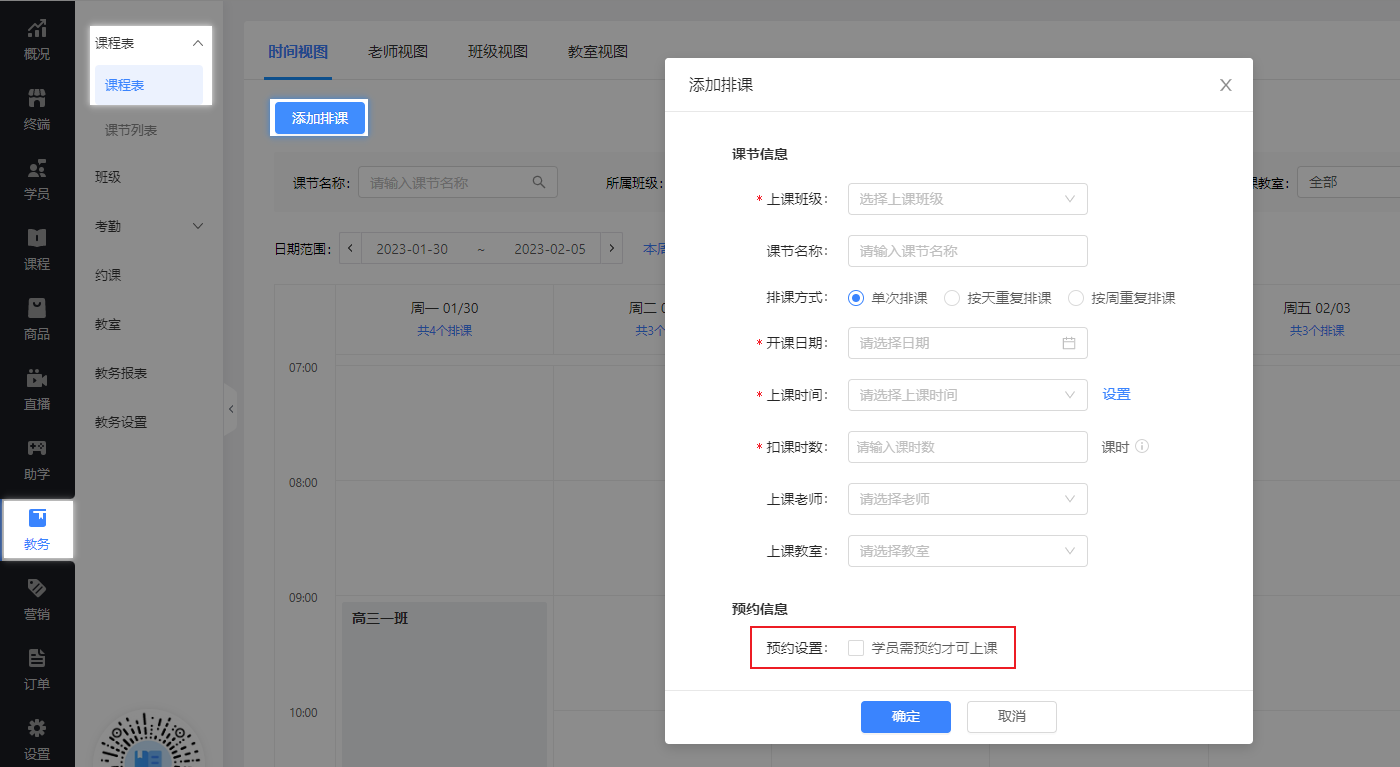This screenshot has height=767, width=1400.
Task: Click the 课节名称 input in dialog
Action: click(x=967, y=251)
